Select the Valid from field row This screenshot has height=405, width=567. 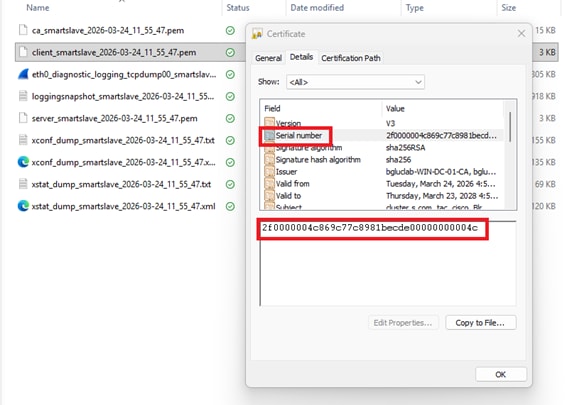(381, 184)
